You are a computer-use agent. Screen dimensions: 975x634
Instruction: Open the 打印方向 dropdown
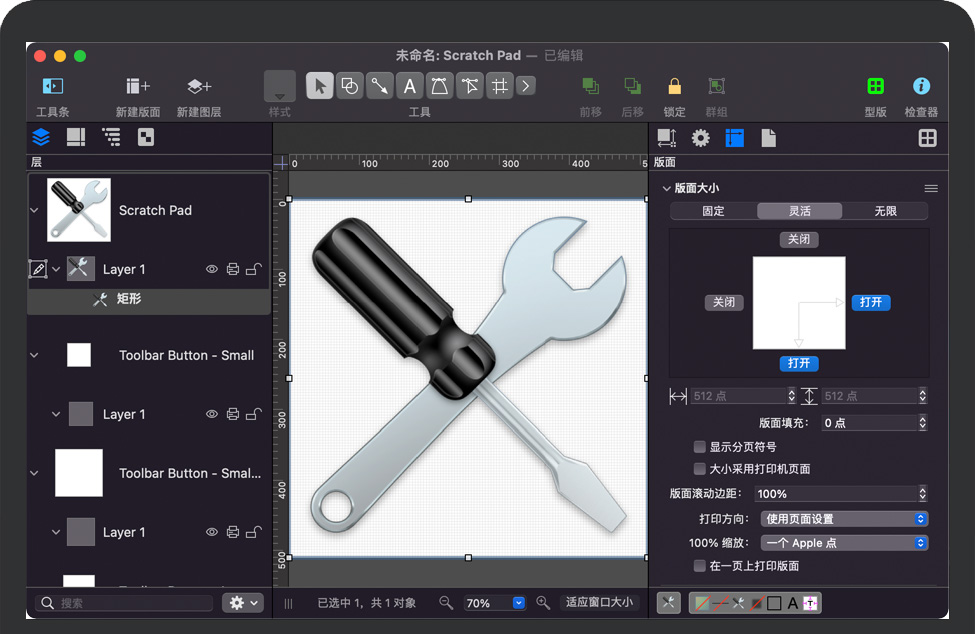click(845, 519)
